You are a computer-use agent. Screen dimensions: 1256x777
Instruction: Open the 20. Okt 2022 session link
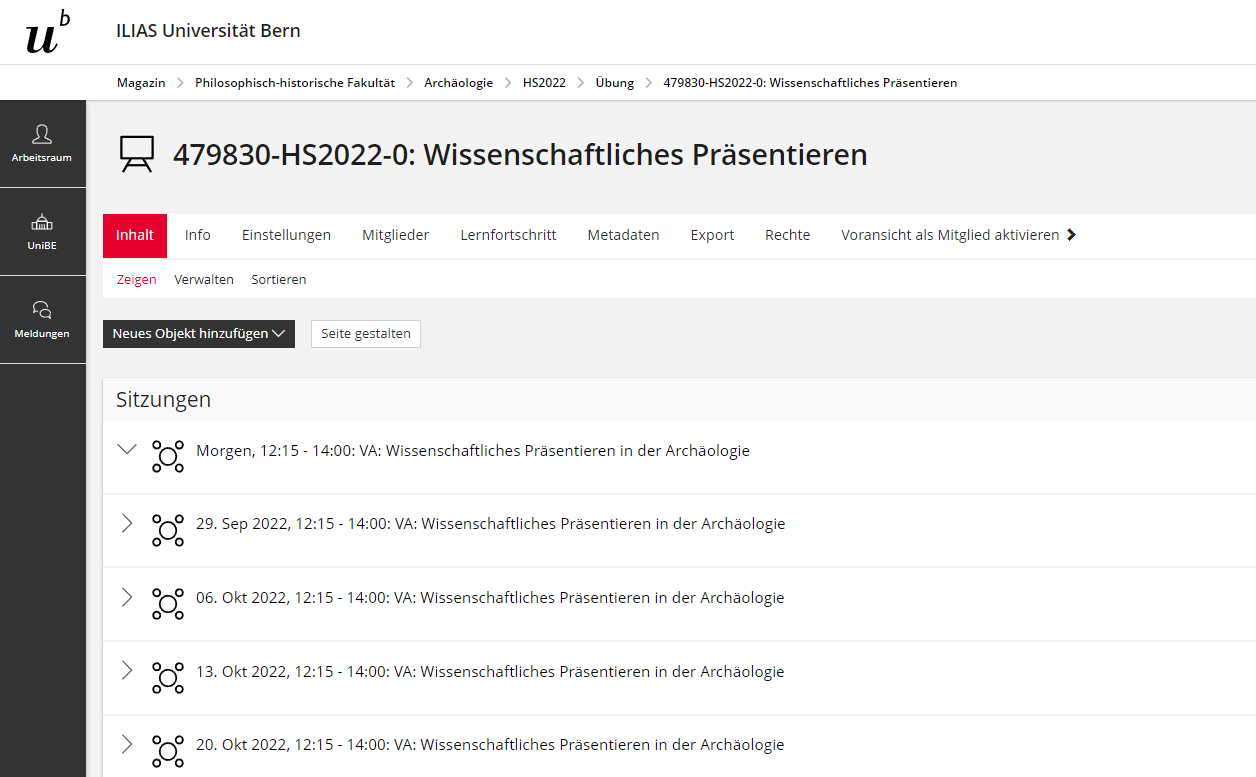[x=490, y=745]
